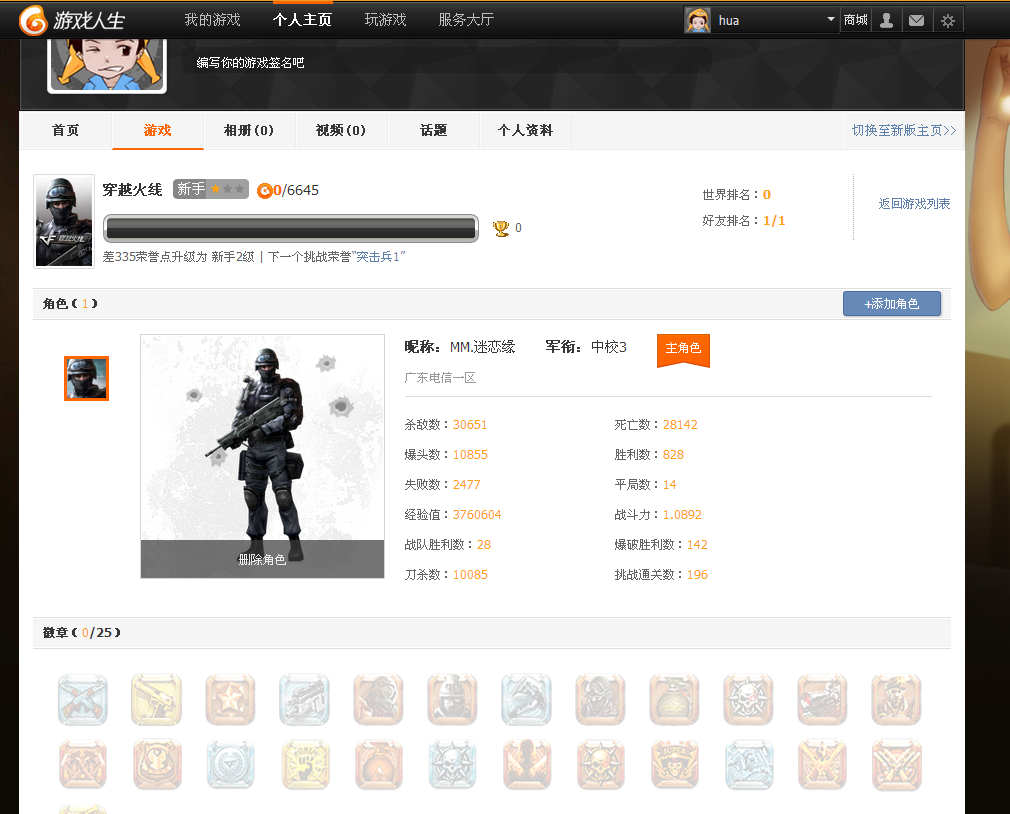Click the silver wreath medal badge

pos(231,764)
